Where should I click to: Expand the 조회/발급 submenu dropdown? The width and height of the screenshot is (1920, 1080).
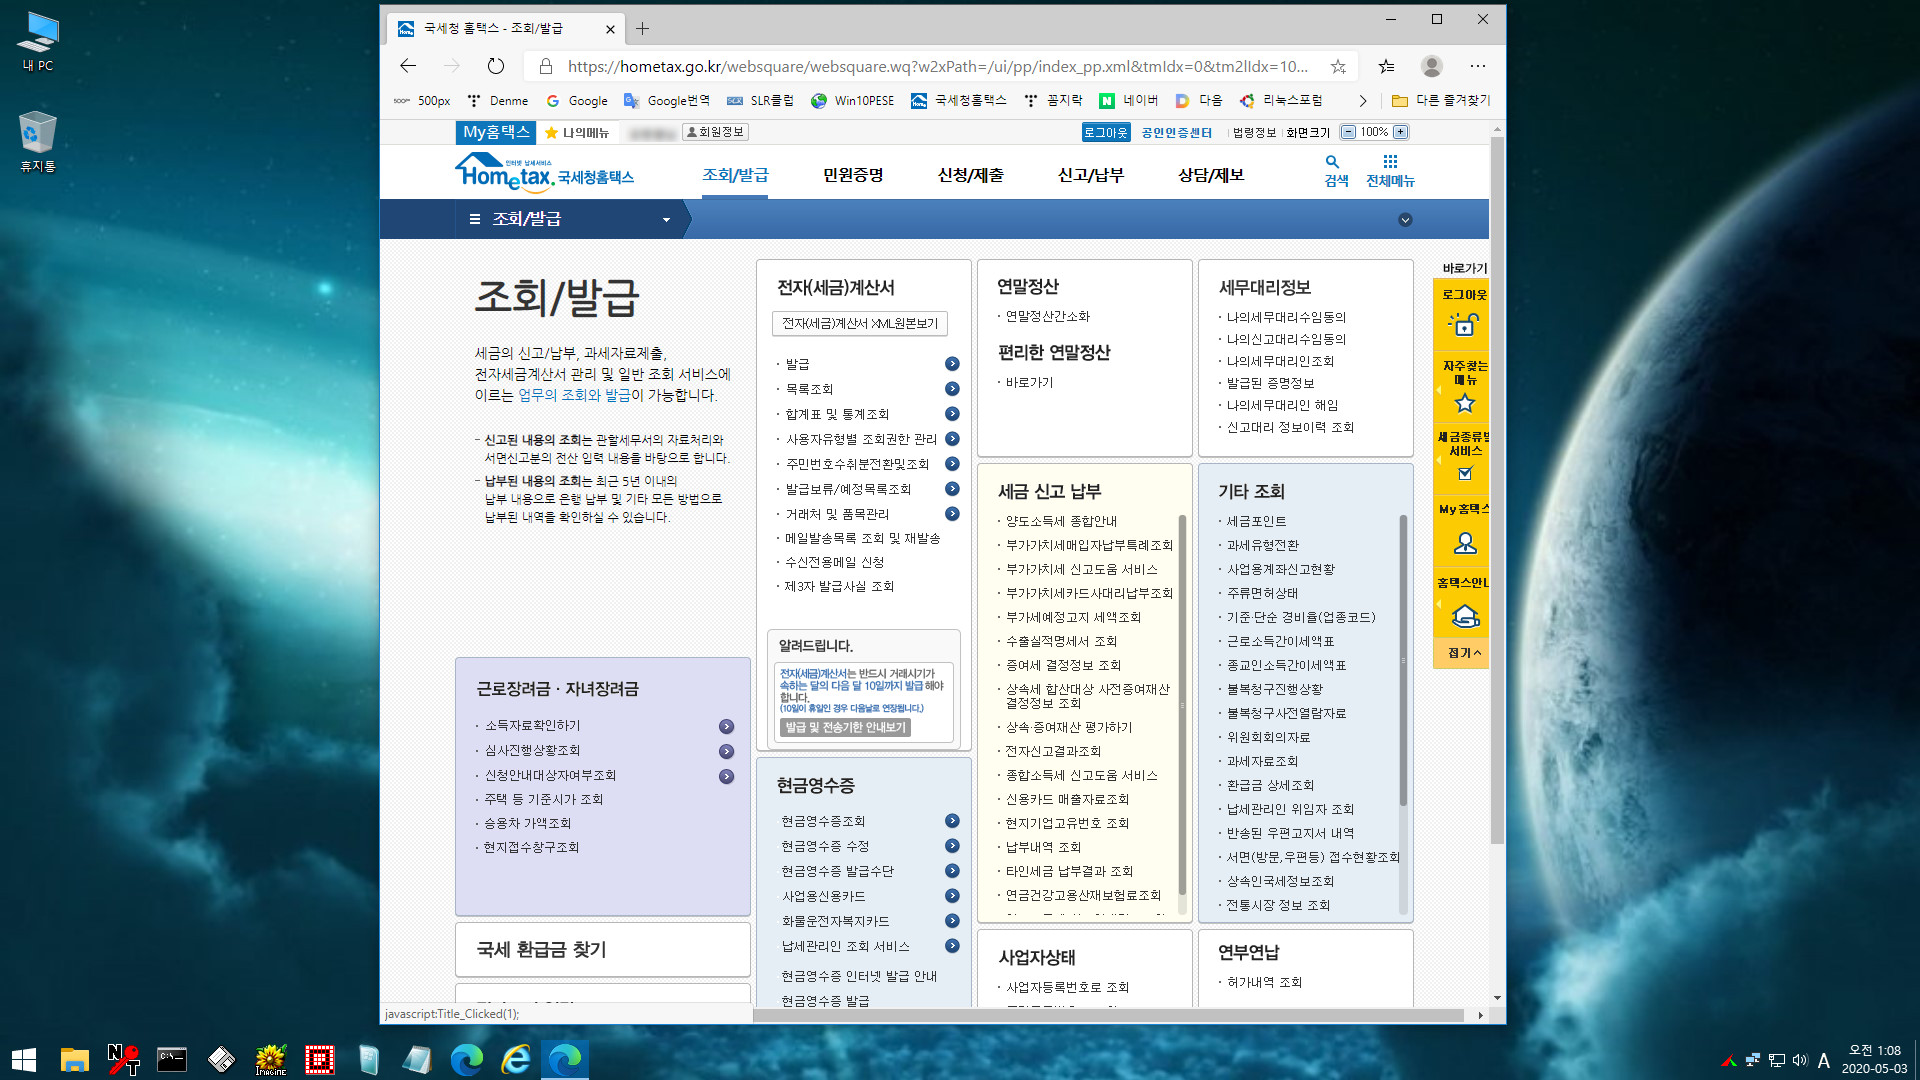point(666,220)
